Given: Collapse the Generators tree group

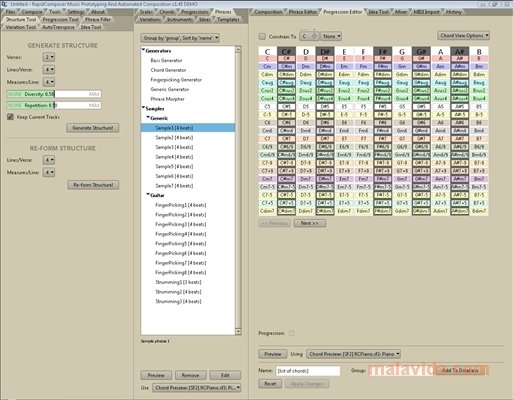Looking at the screenshot, I should (143, 50).
